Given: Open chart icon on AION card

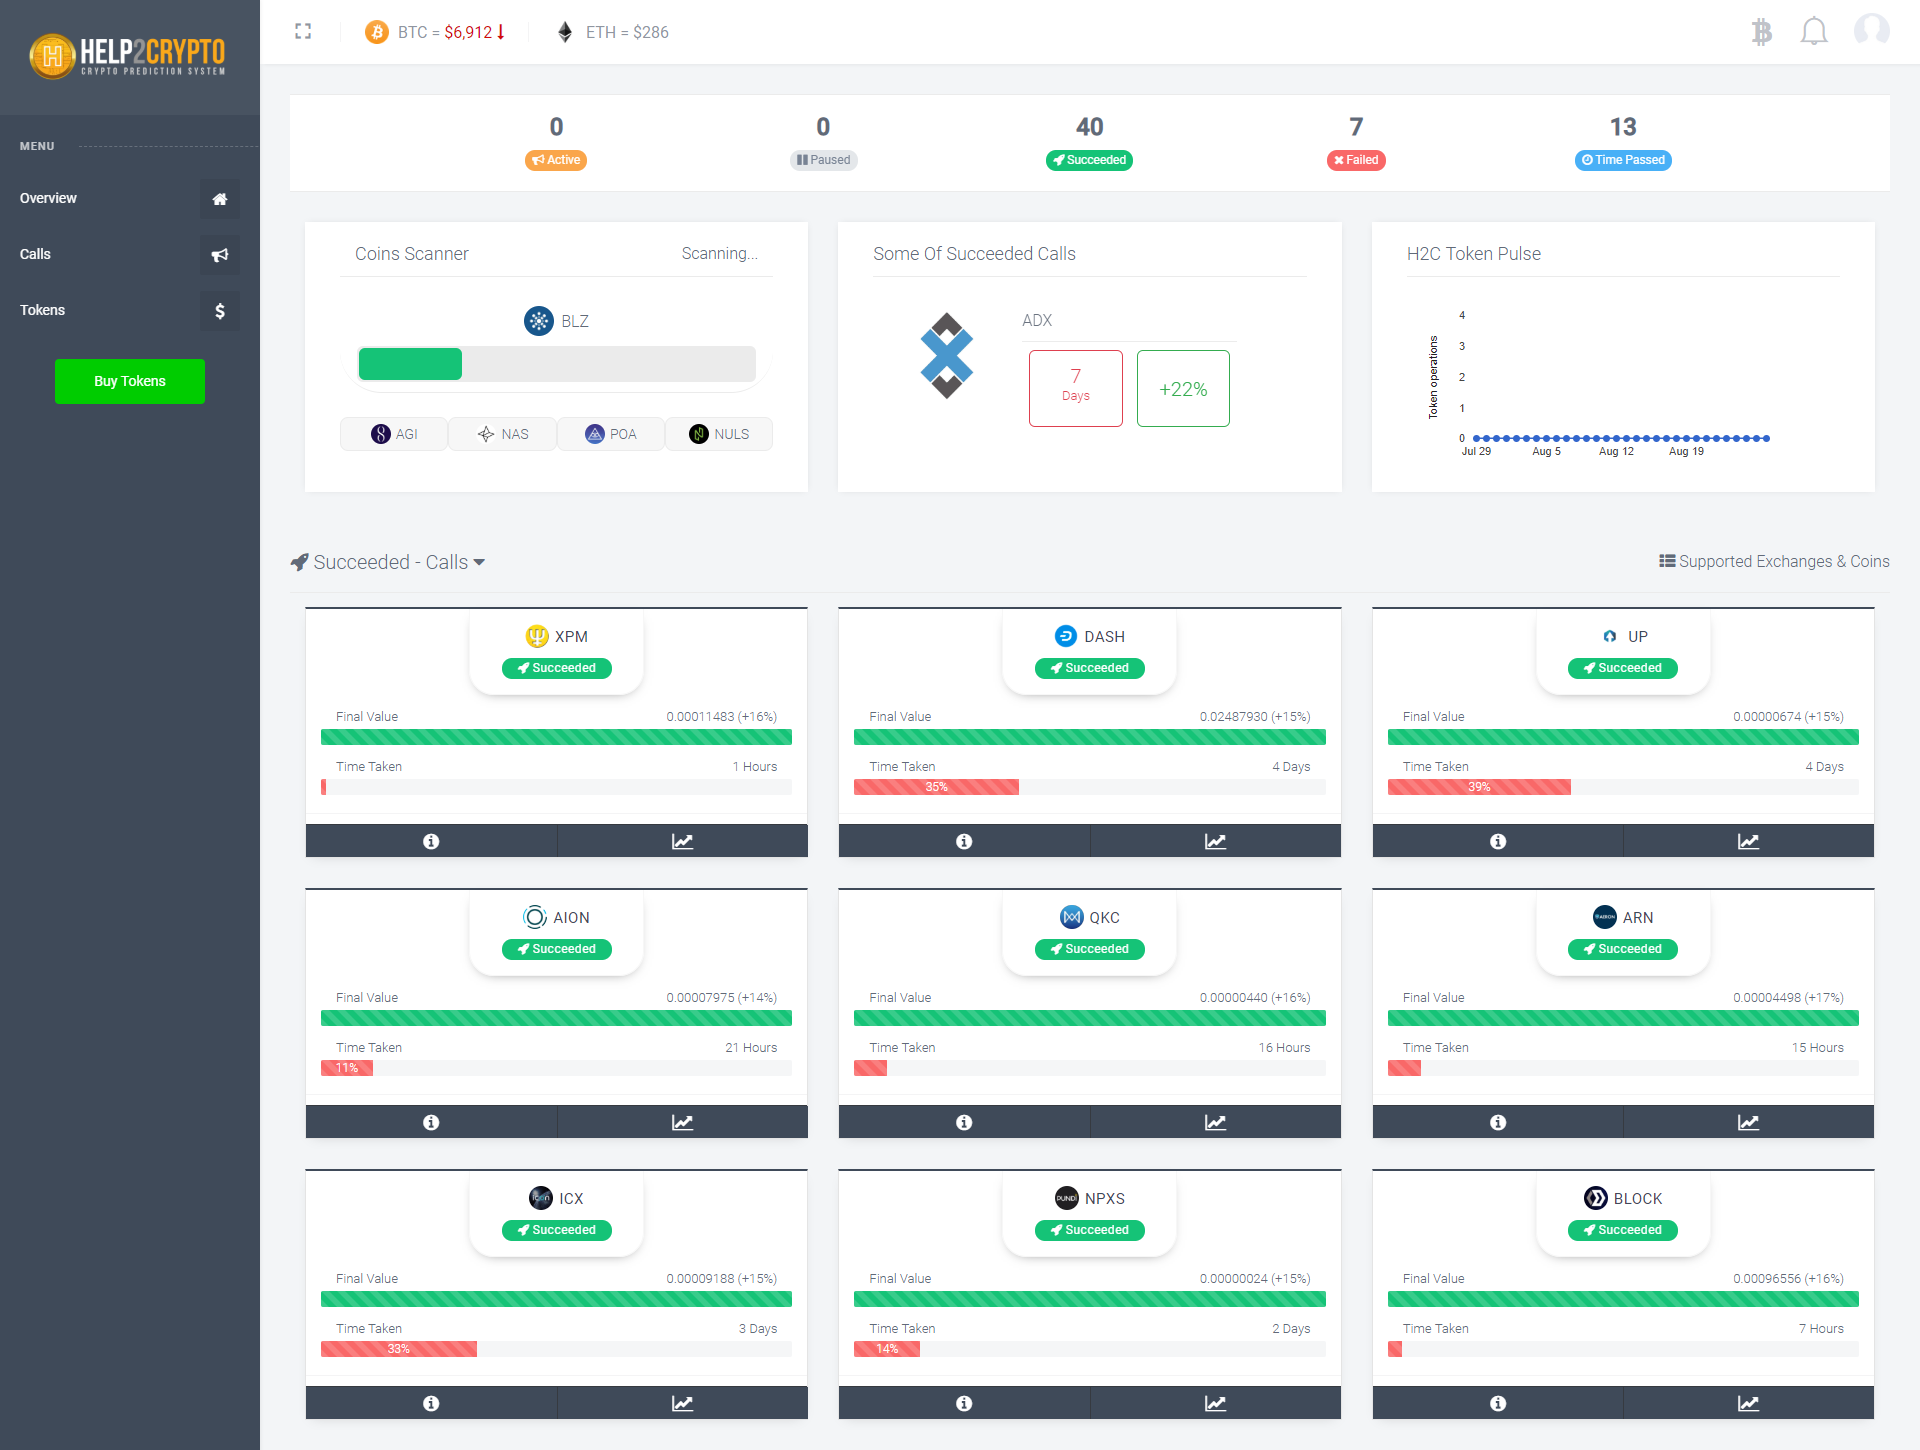Looking at the screenshot, I should (x=682, y=1122).
